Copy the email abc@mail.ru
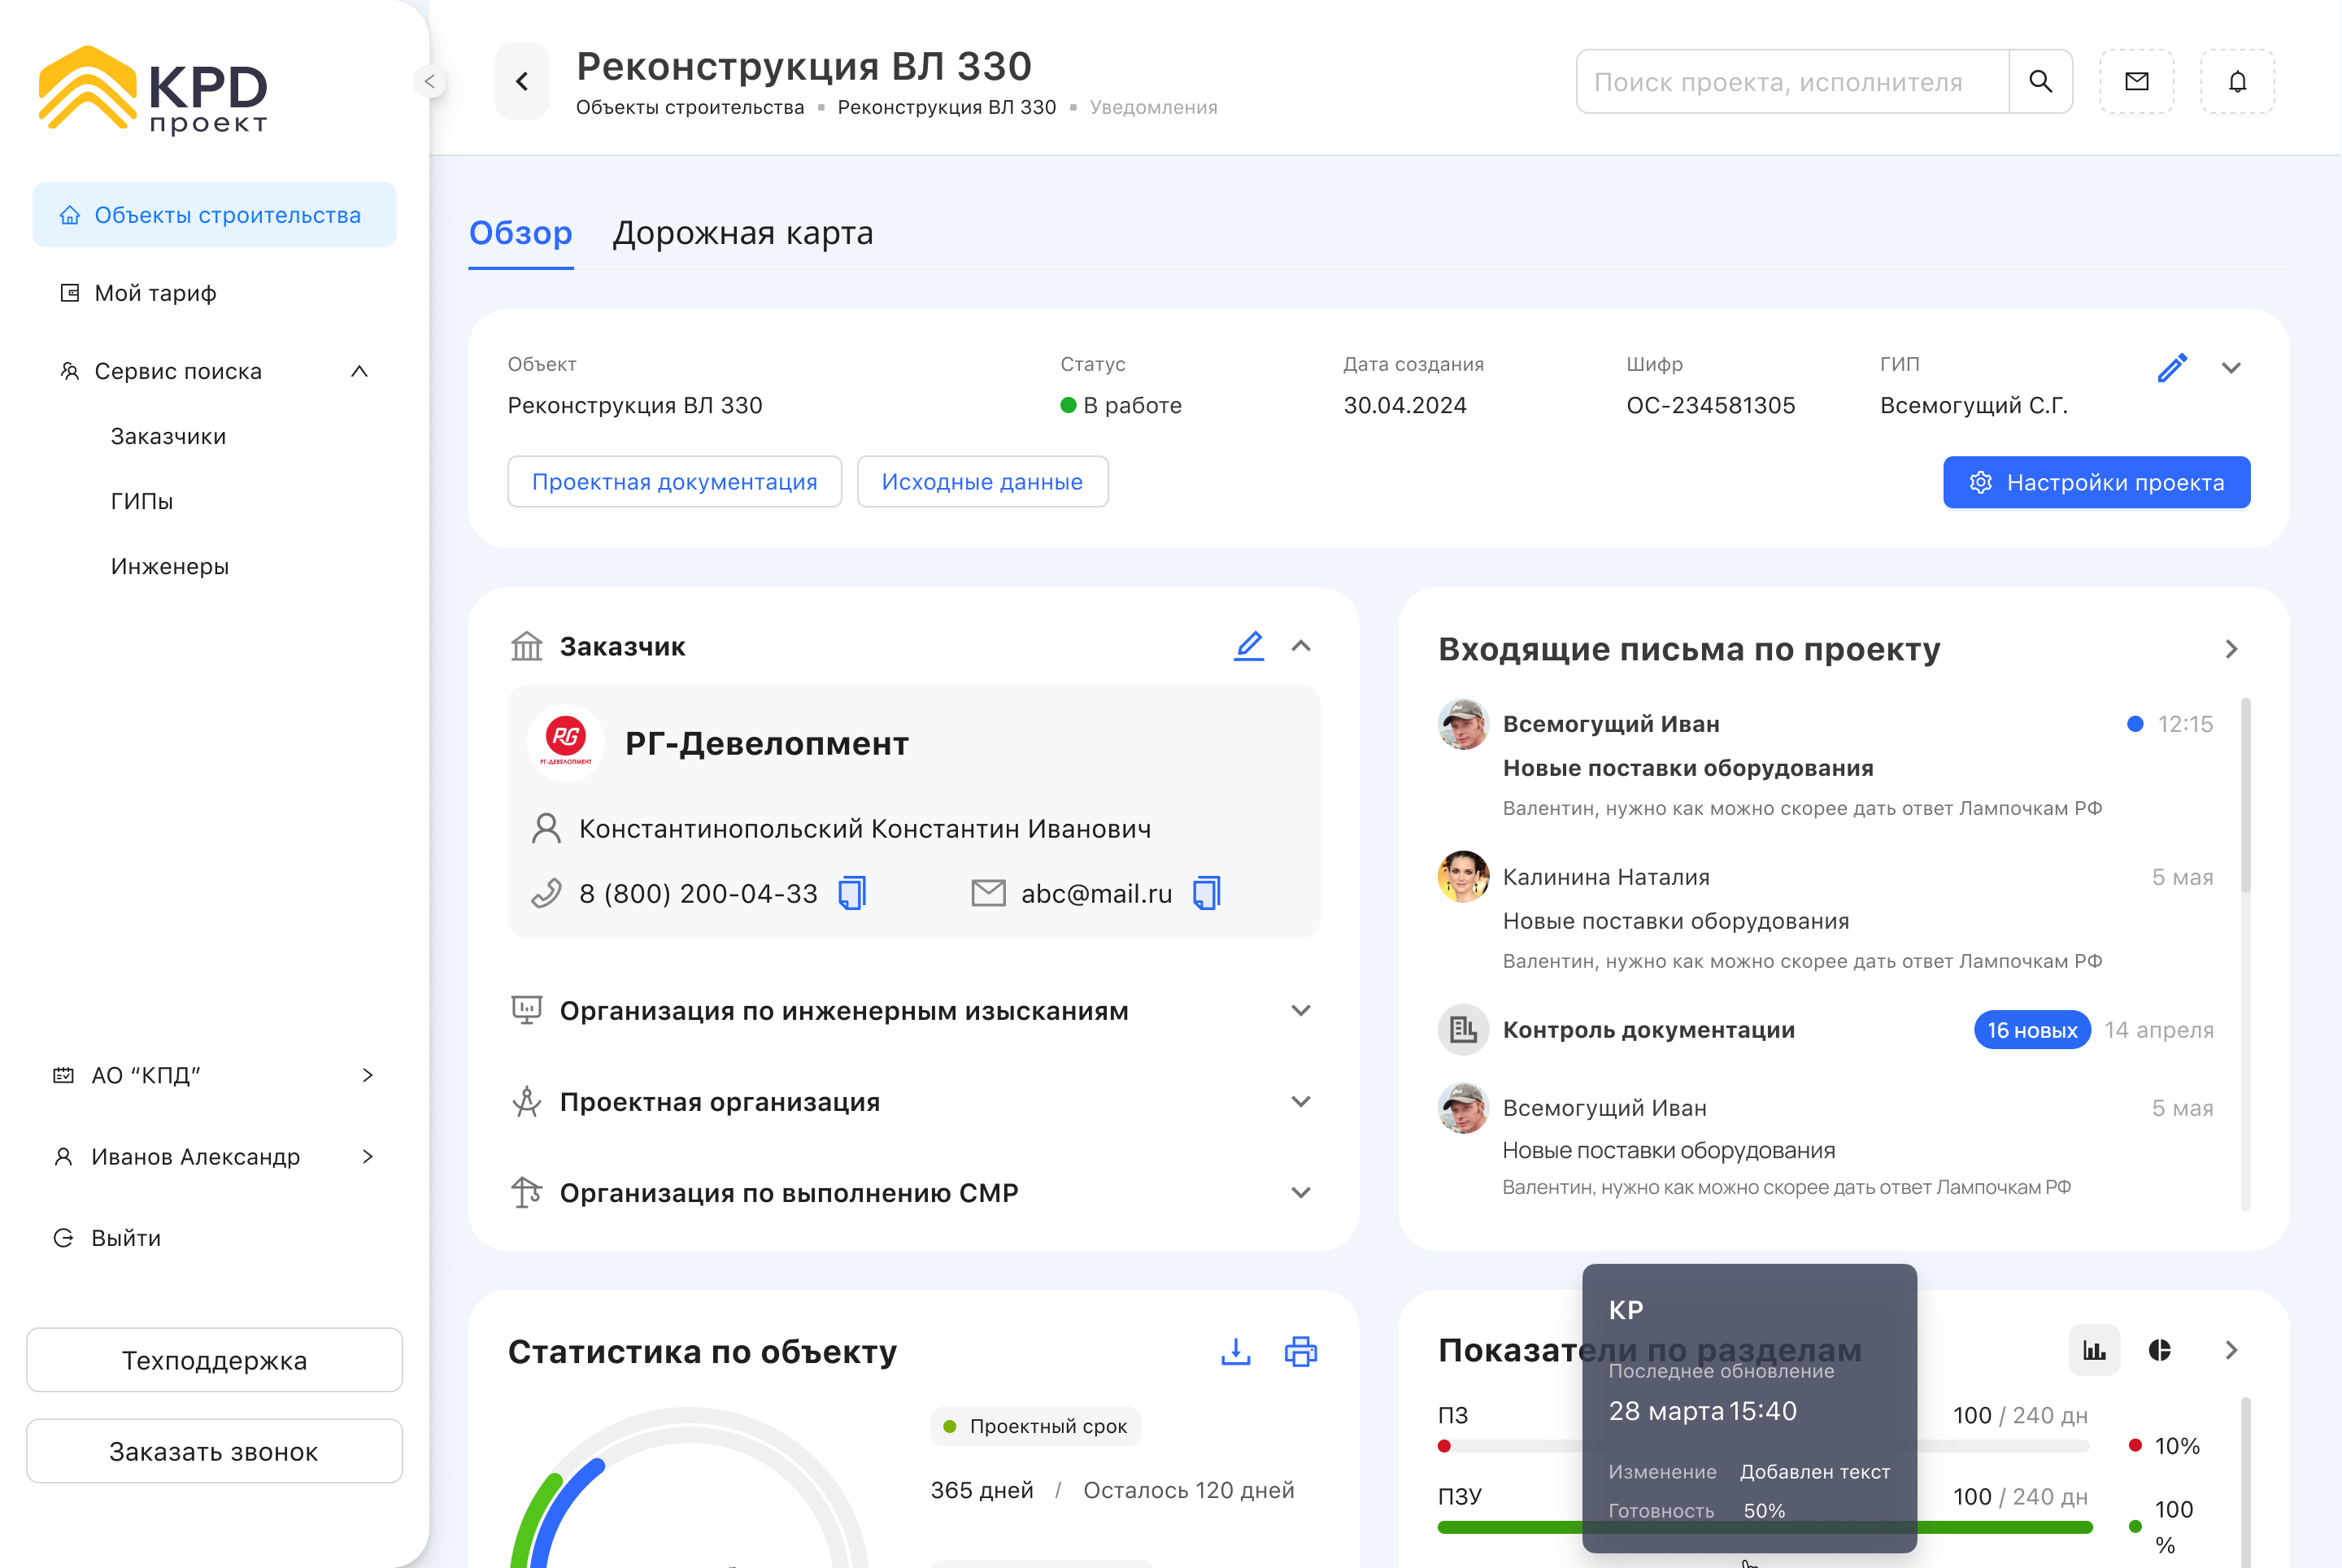This screenshot has width=2342, height=1568. coord(1207,893)
